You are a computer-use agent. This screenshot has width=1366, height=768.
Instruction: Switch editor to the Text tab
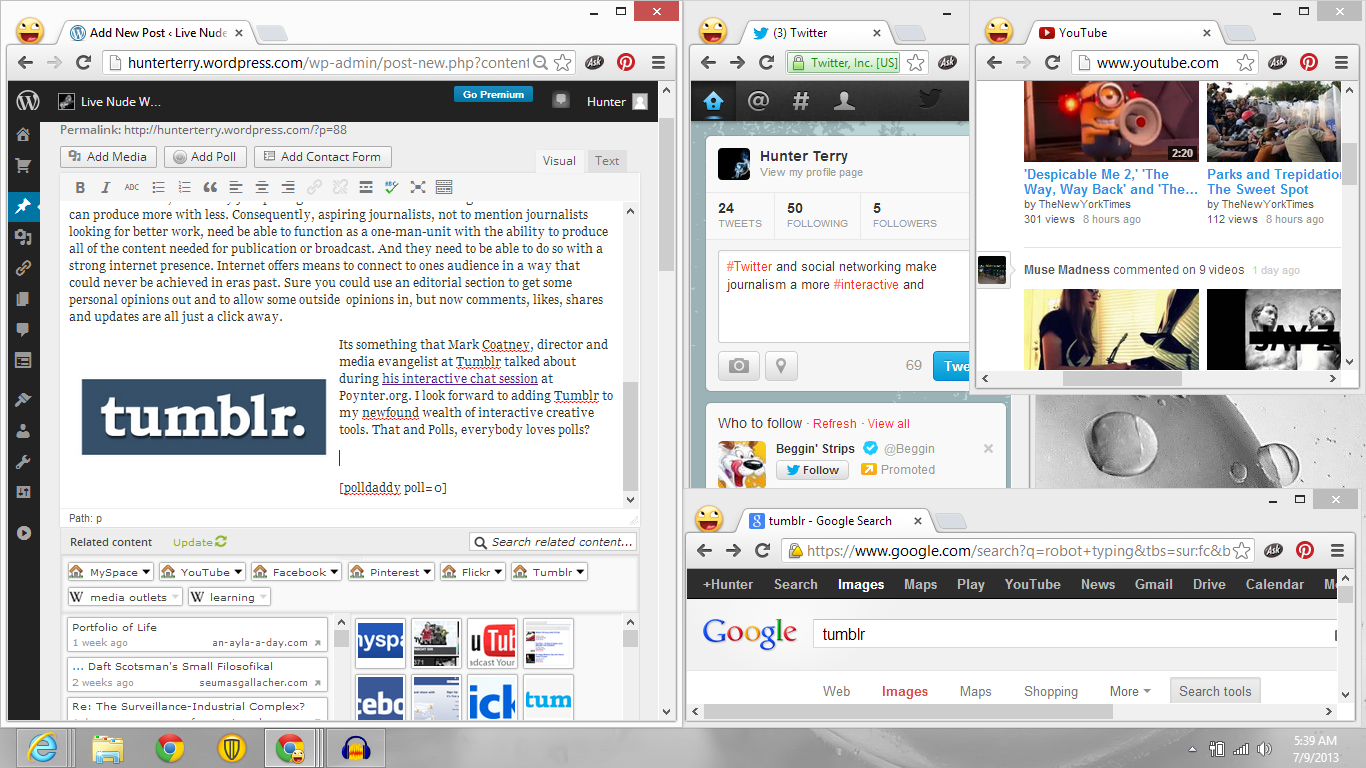pyautogui.click(x=607, y=160)
